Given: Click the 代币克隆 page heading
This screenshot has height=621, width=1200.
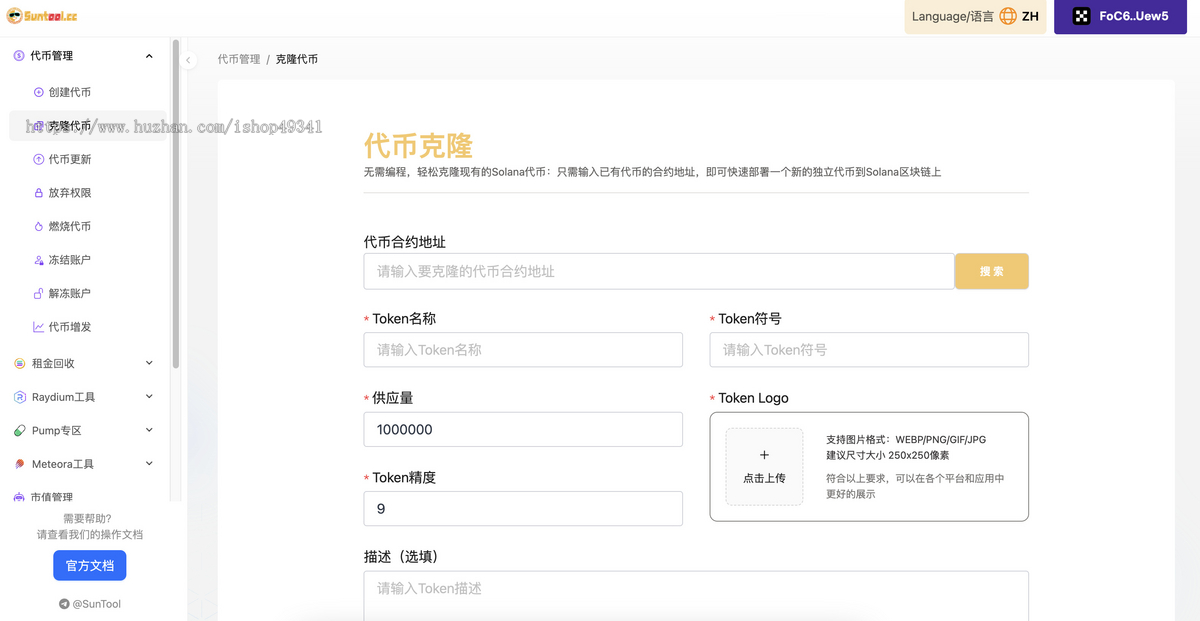Looking at the screenshot, I should coord(418,146).
